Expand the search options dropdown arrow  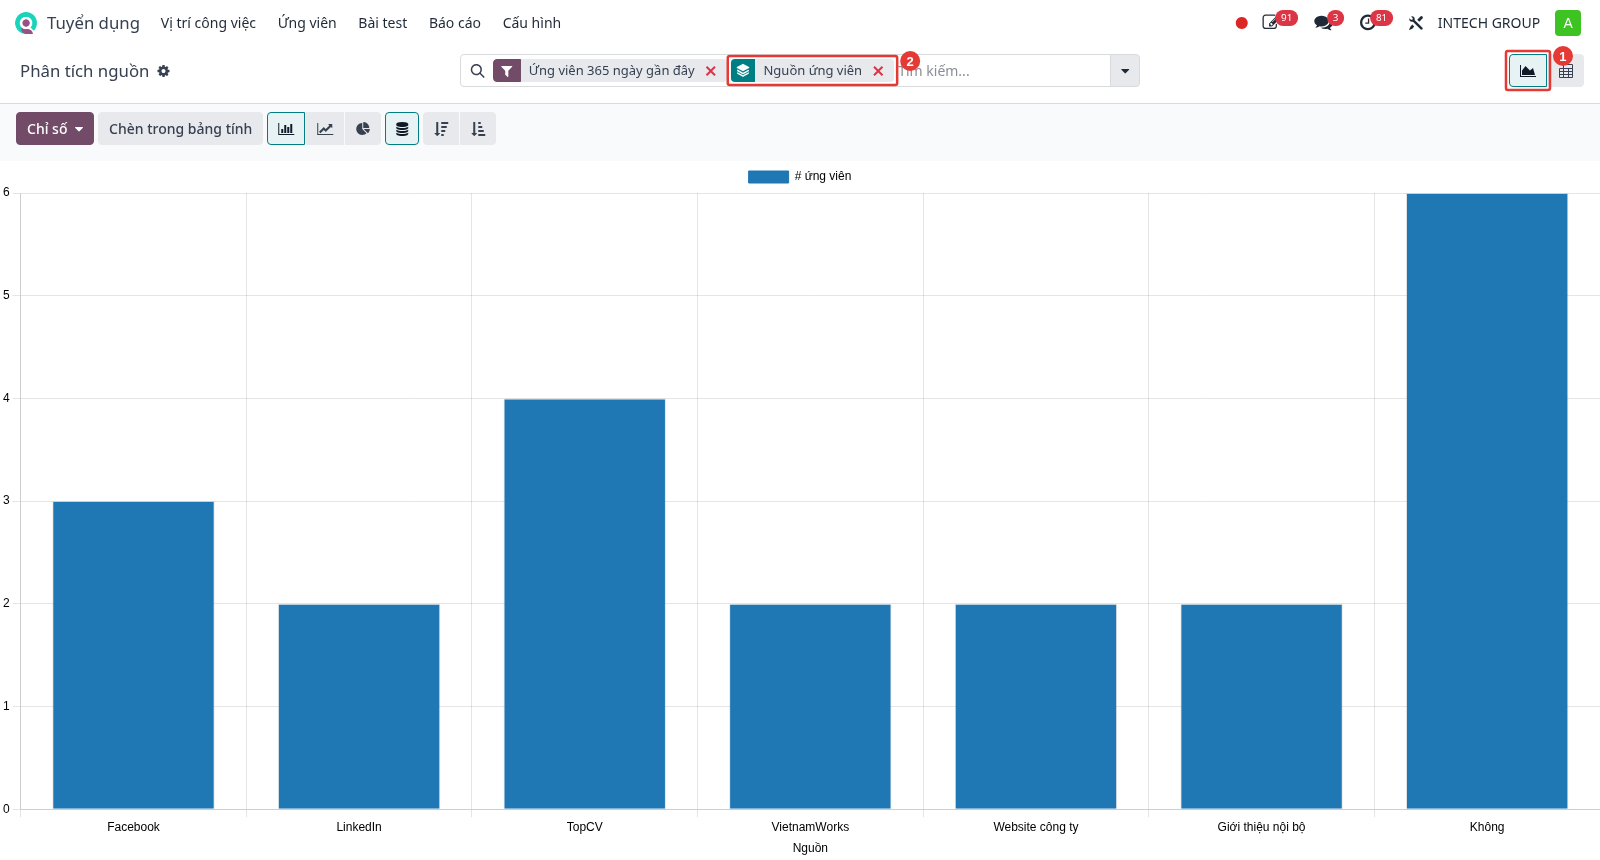[x=1125, y=71]
